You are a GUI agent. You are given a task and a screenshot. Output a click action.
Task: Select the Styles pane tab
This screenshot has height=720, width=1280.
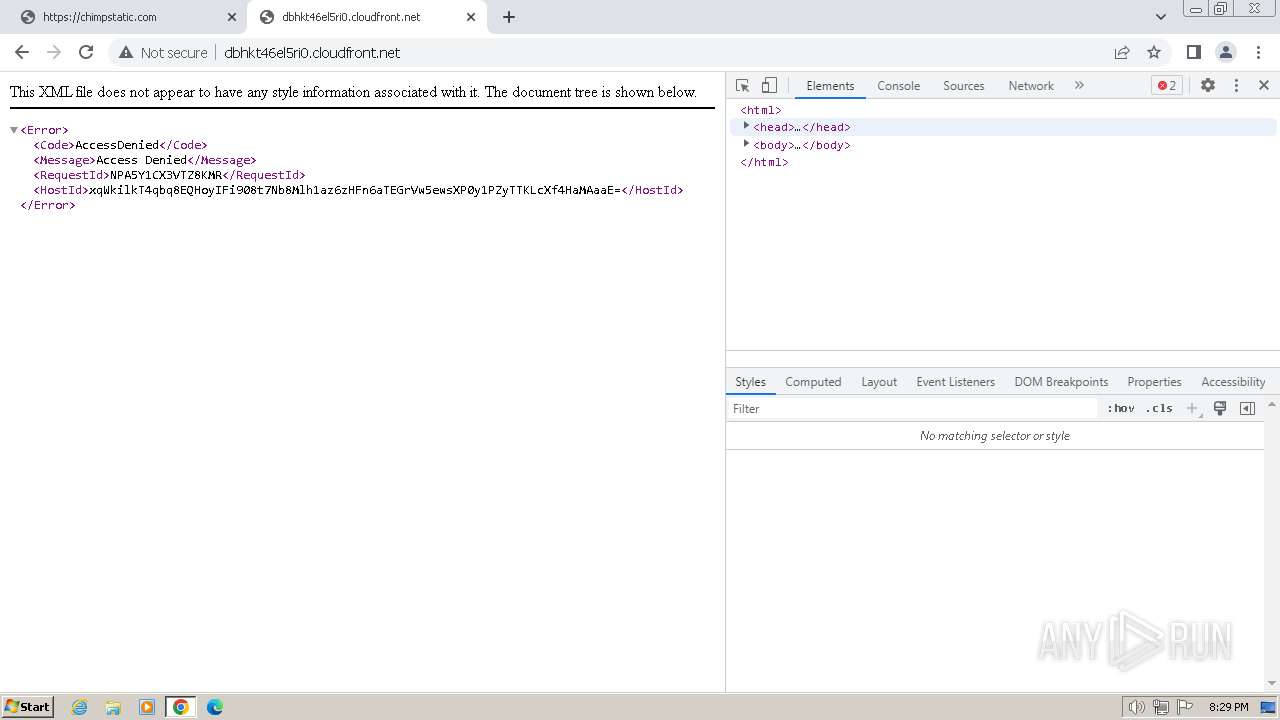click(x=750, y=382)
